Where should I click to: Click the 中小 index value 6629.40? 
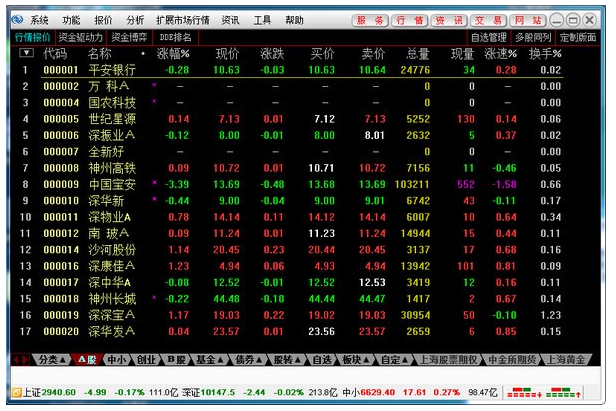pos(377,393)
